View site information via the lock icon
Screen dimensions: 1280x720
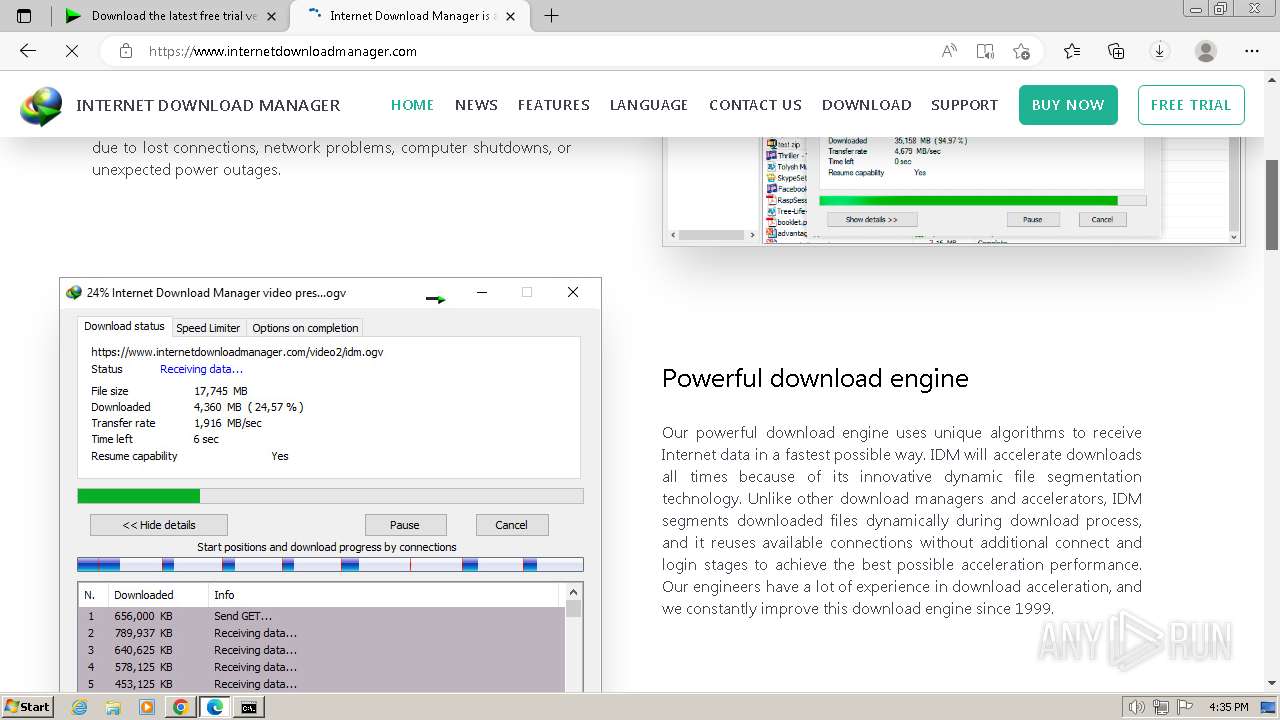click(x=126, y=51)
